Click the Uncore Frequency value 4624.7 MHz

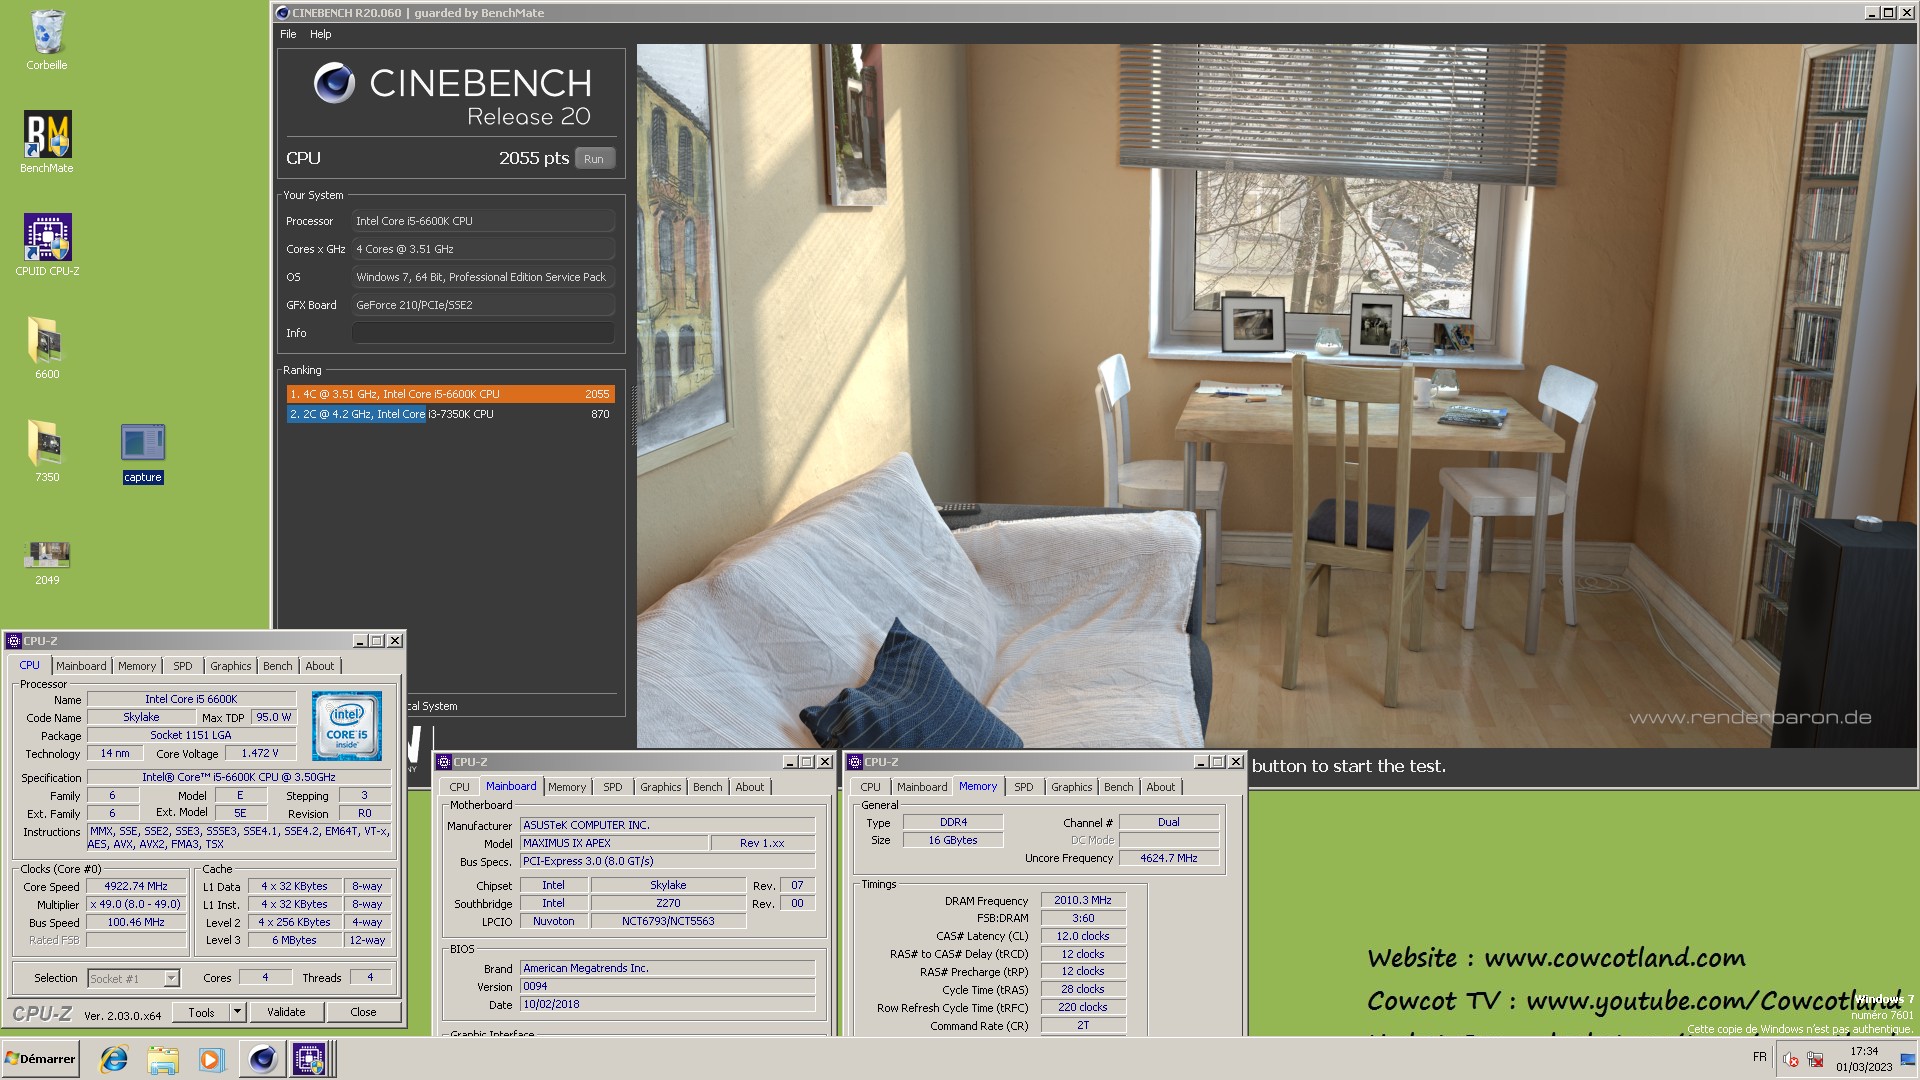pos(1169,859)
